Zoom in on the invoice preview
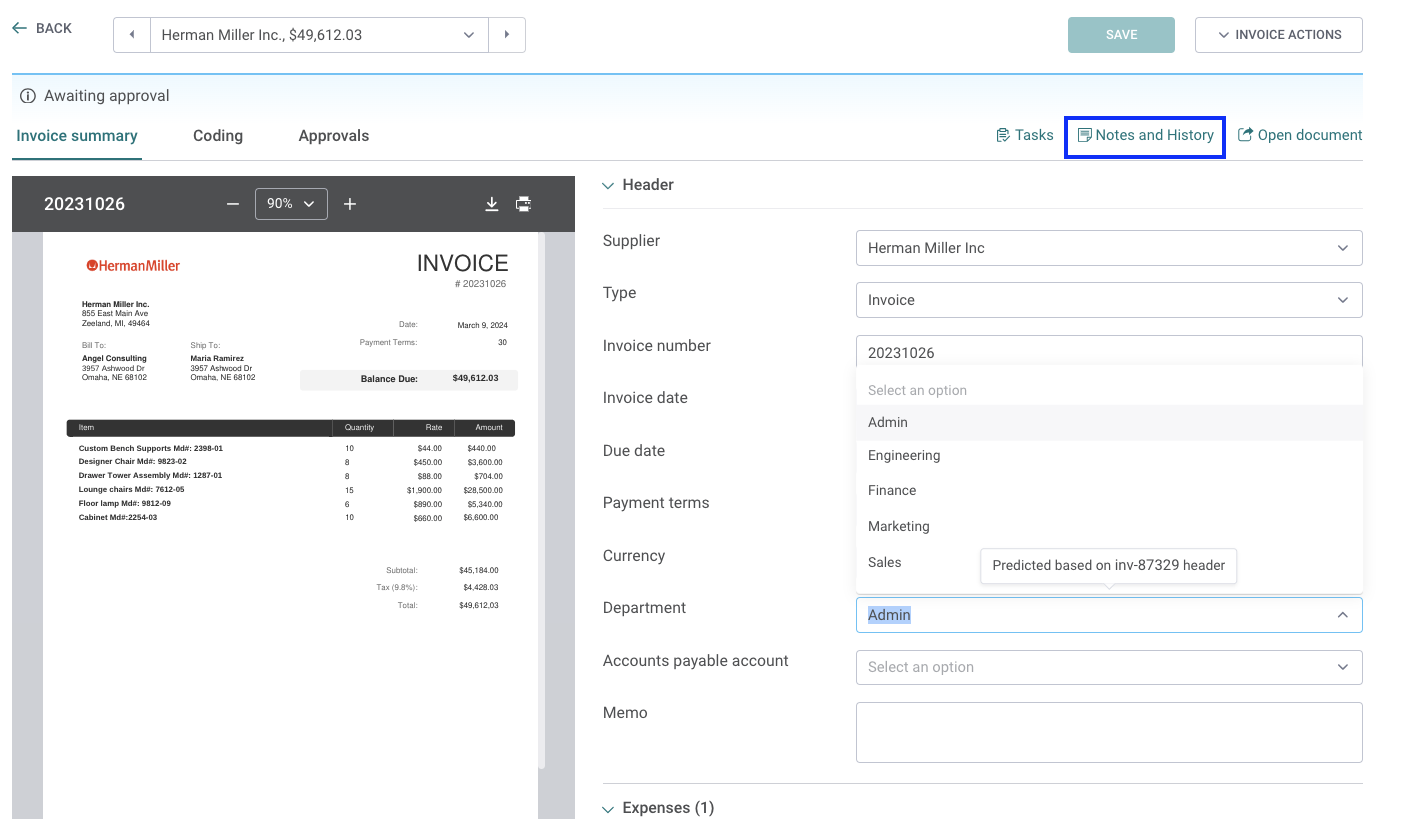Screen dimensions: 1407x819 coord(350,203)
